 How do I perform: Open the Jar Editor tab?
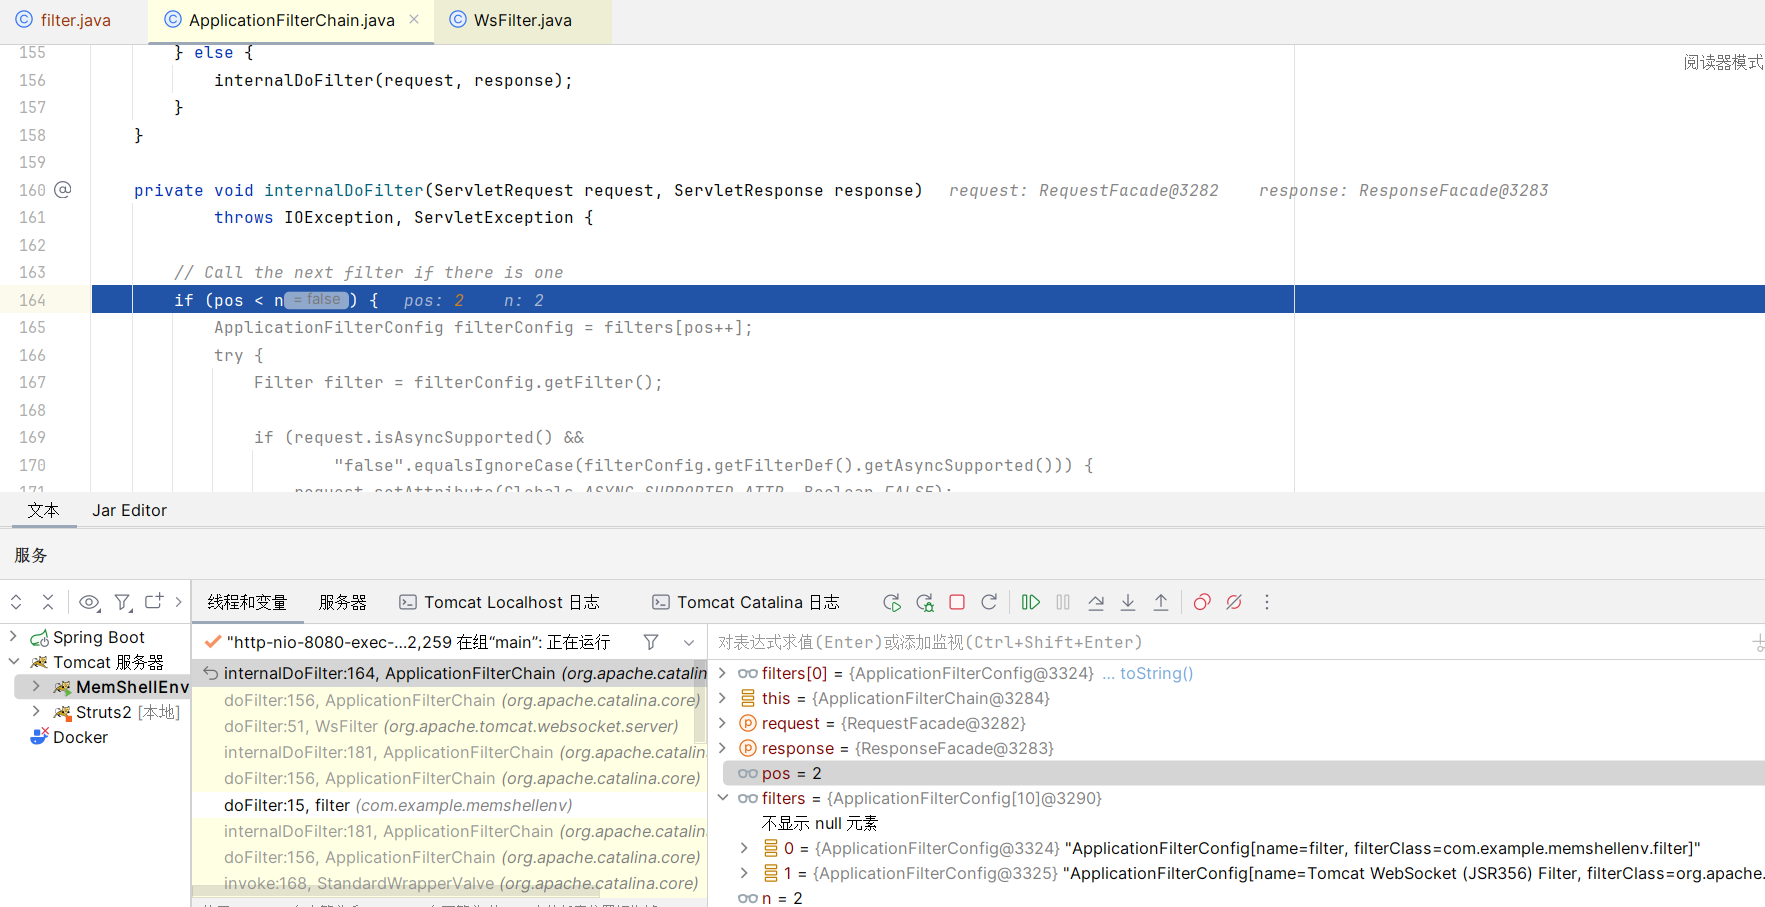click(x=129, y=510)
